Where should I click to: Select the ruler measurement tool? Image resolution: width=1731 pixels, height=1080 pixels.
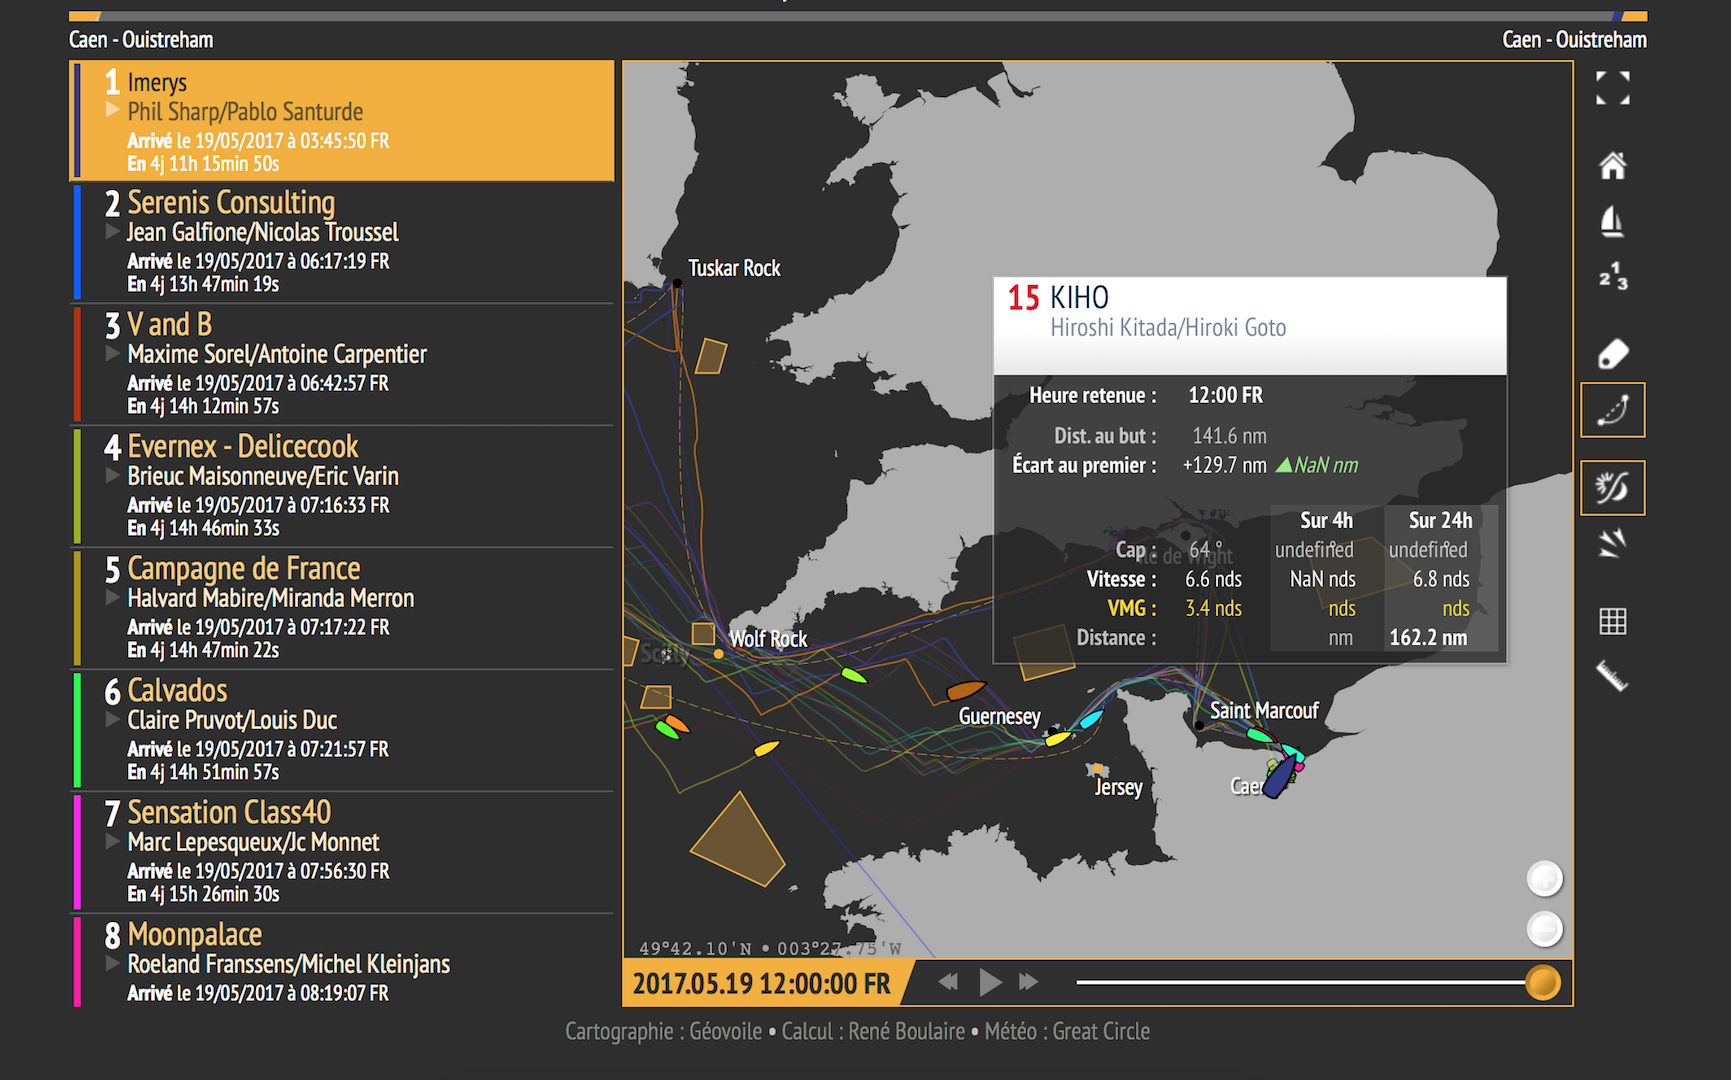[x=1612, y=677]
